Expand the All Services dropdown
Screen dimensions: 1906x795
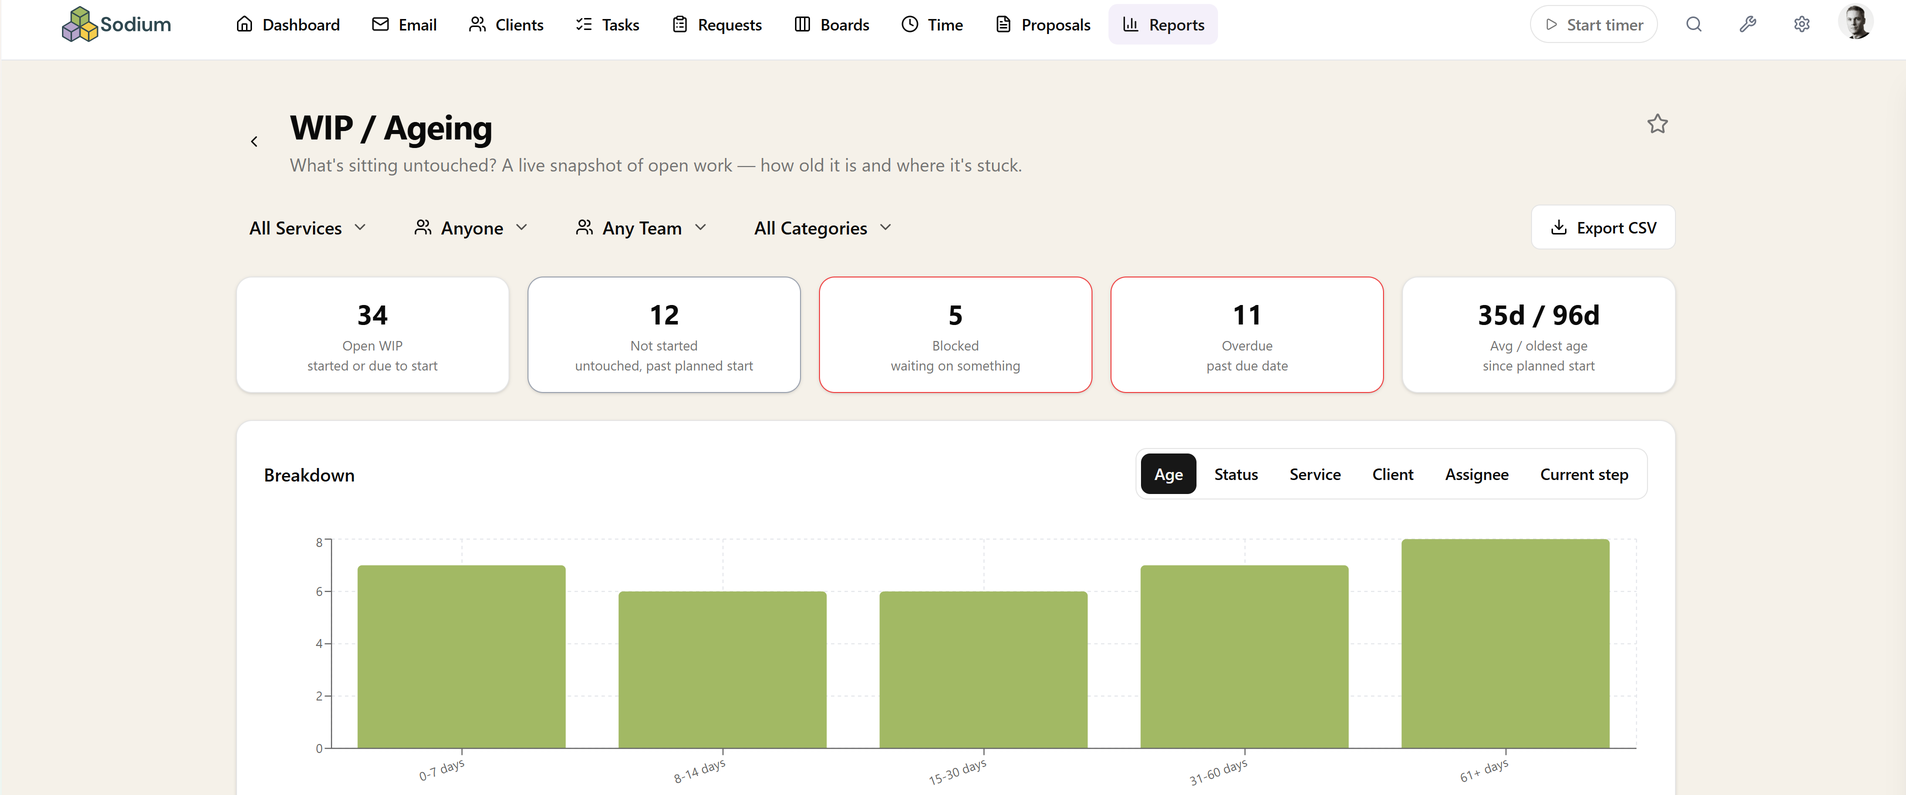pos(307,228)
